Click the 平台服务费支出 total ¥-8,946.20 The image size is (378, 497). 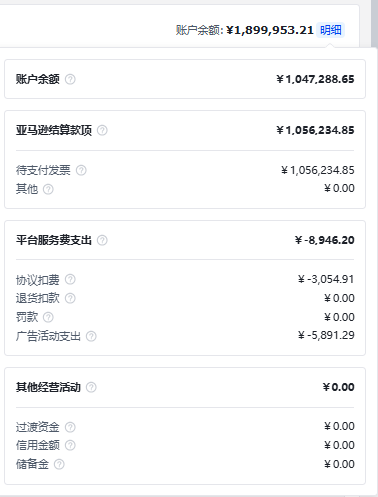coord(324,240)
